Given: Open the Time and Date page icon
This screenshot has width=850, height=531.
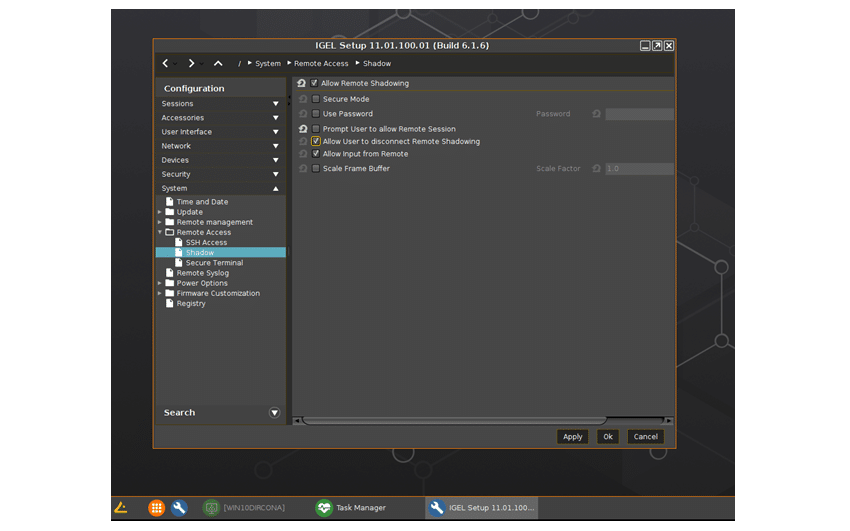Looking at the screenshot, I should 170,202.
